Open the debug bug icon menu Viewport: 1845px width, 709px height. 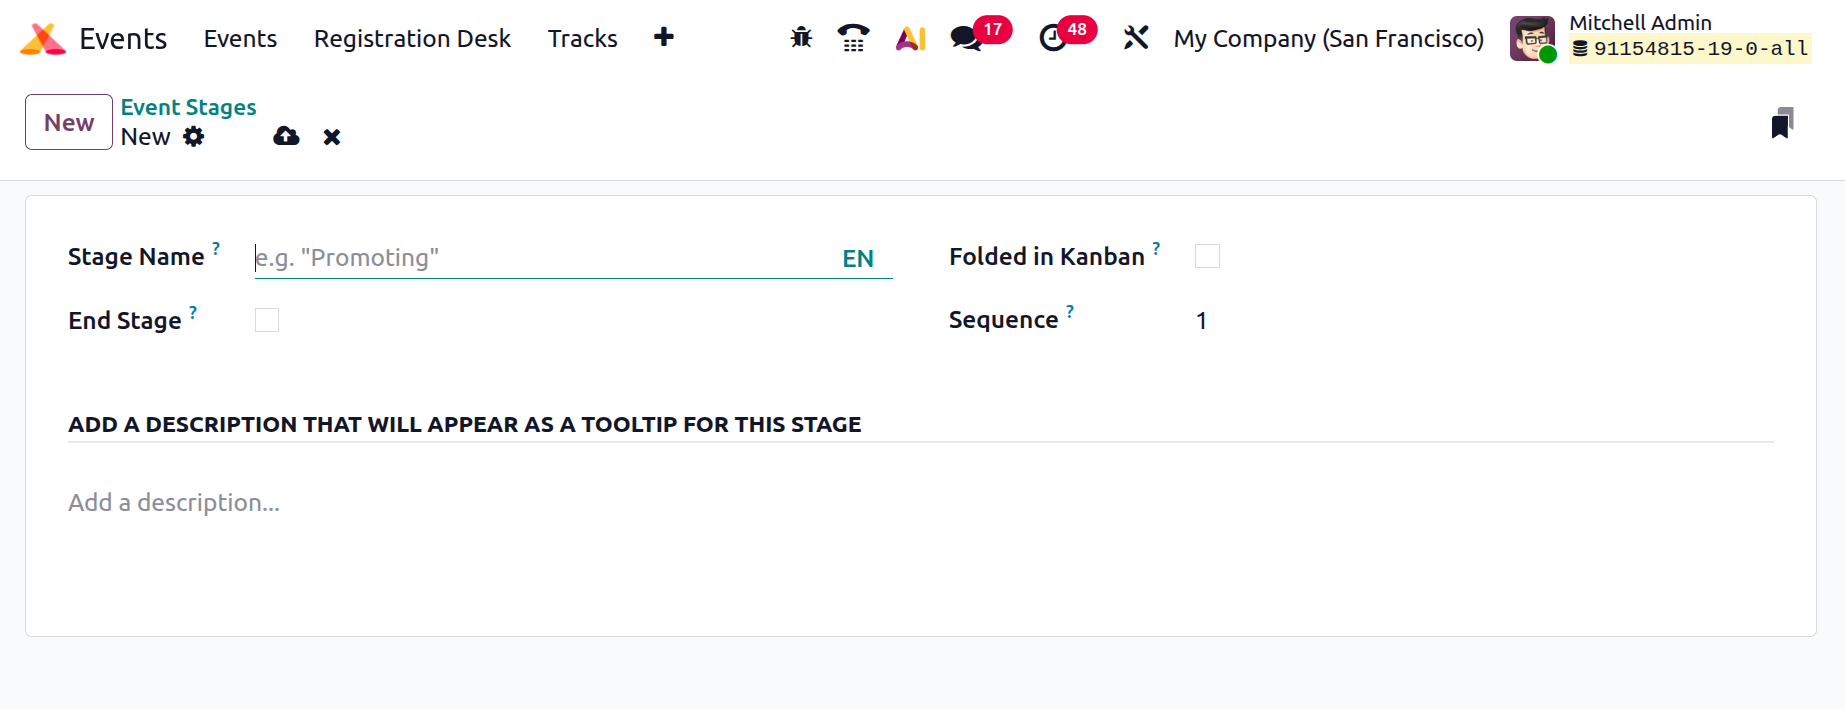point(801,38)
